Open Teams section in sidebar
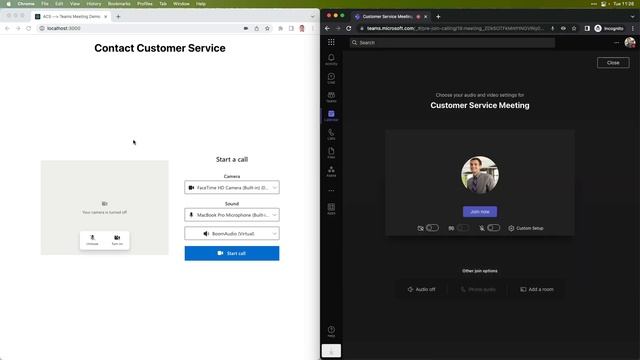Image resolution: width=640 pixels, height=360 pixels. point(331,97)
